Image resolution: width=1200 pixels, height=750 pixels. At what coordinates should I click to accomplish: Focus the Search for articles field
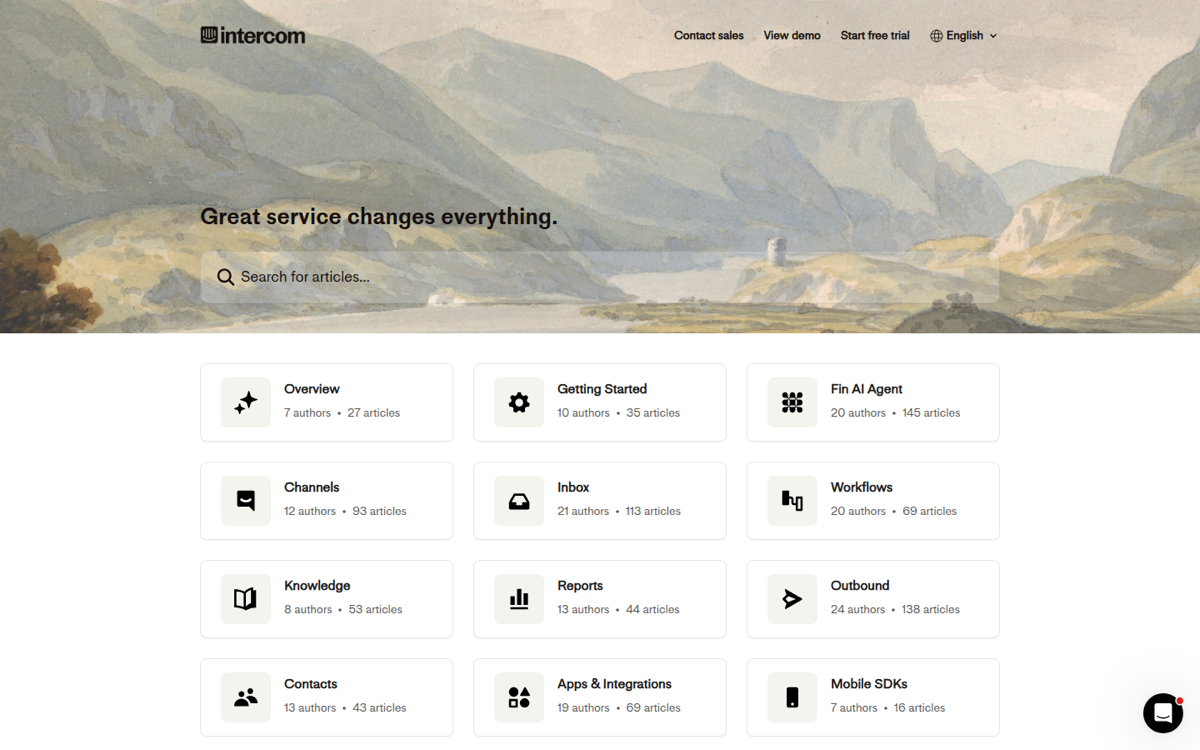600,277
